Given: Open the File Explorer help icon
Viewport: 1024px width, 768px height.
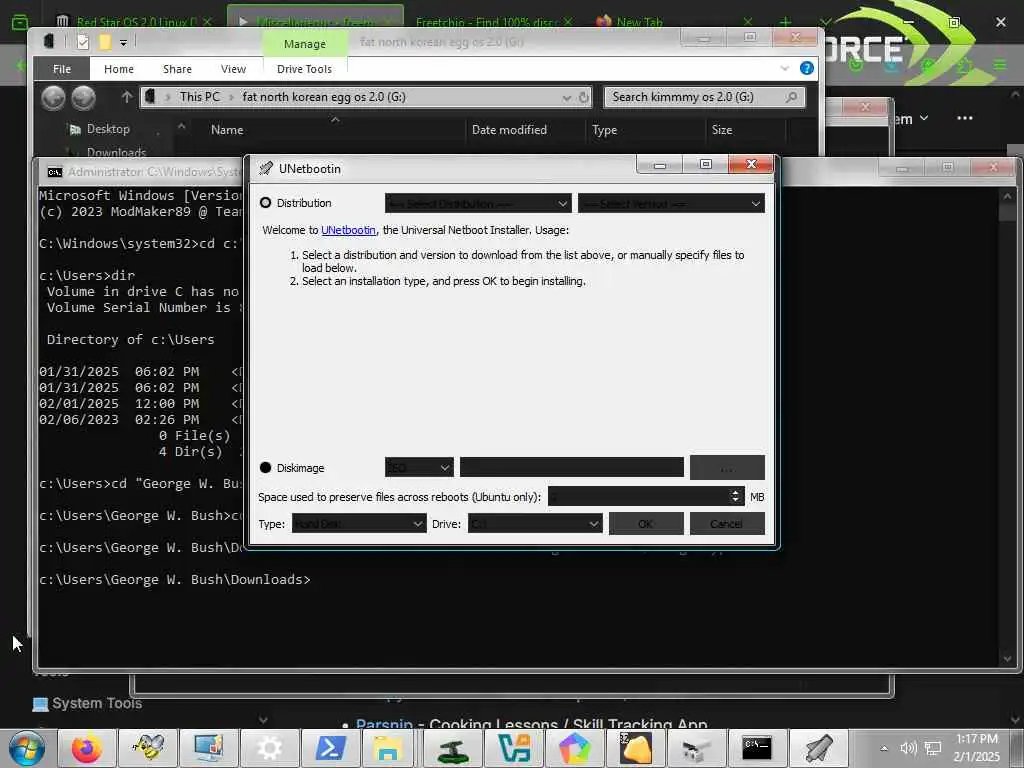Looking at the screenshot, I should [807, 68].
